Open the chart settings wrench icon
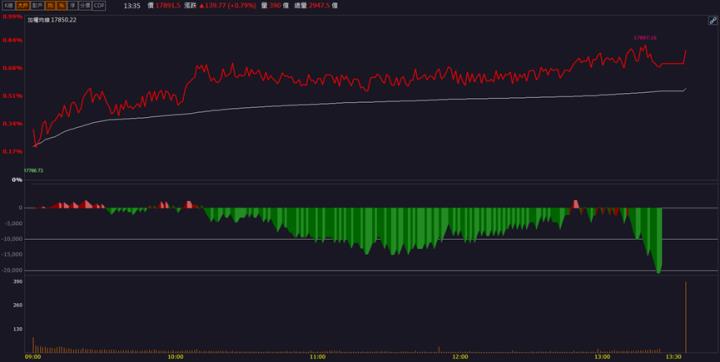The height and width of the screenshot is (362, 720). (x=712, y=21)
